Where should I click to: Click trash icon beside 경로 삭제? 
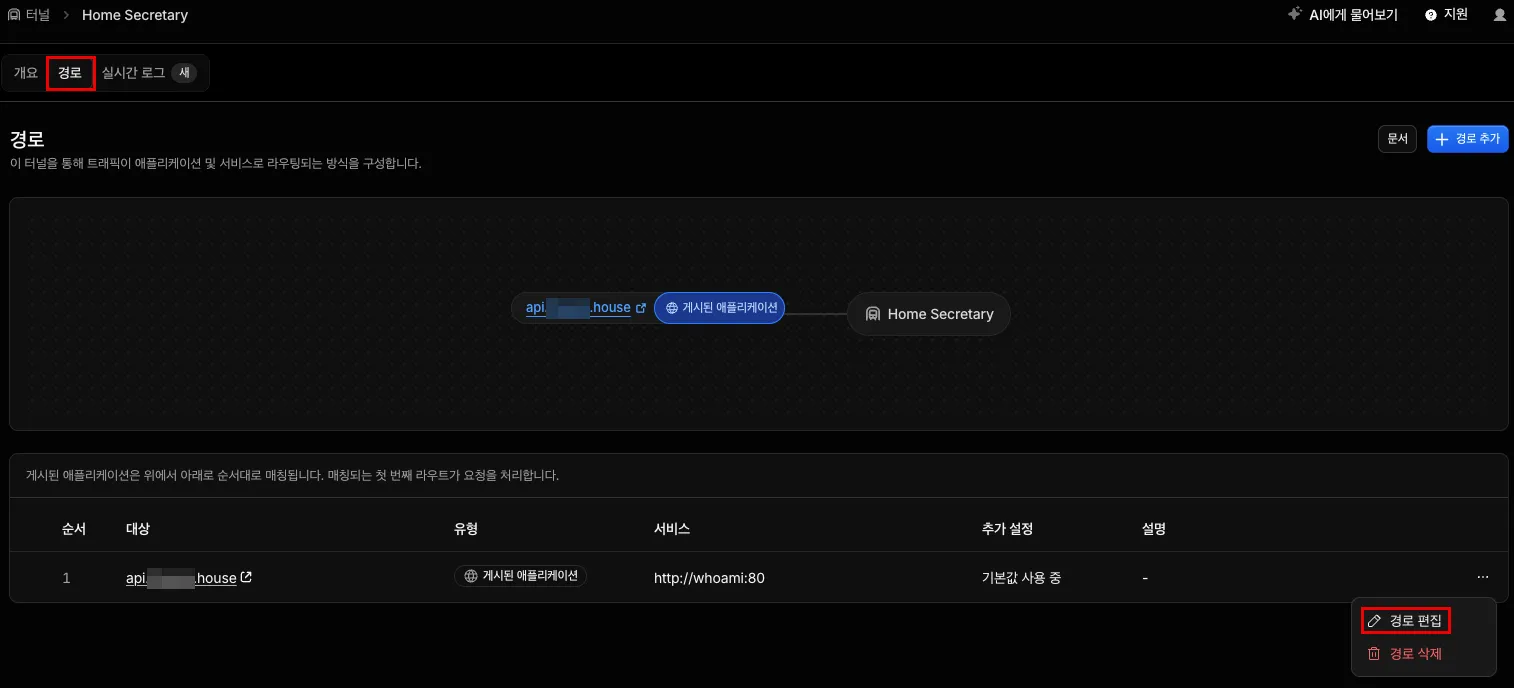pos(1374,654)
